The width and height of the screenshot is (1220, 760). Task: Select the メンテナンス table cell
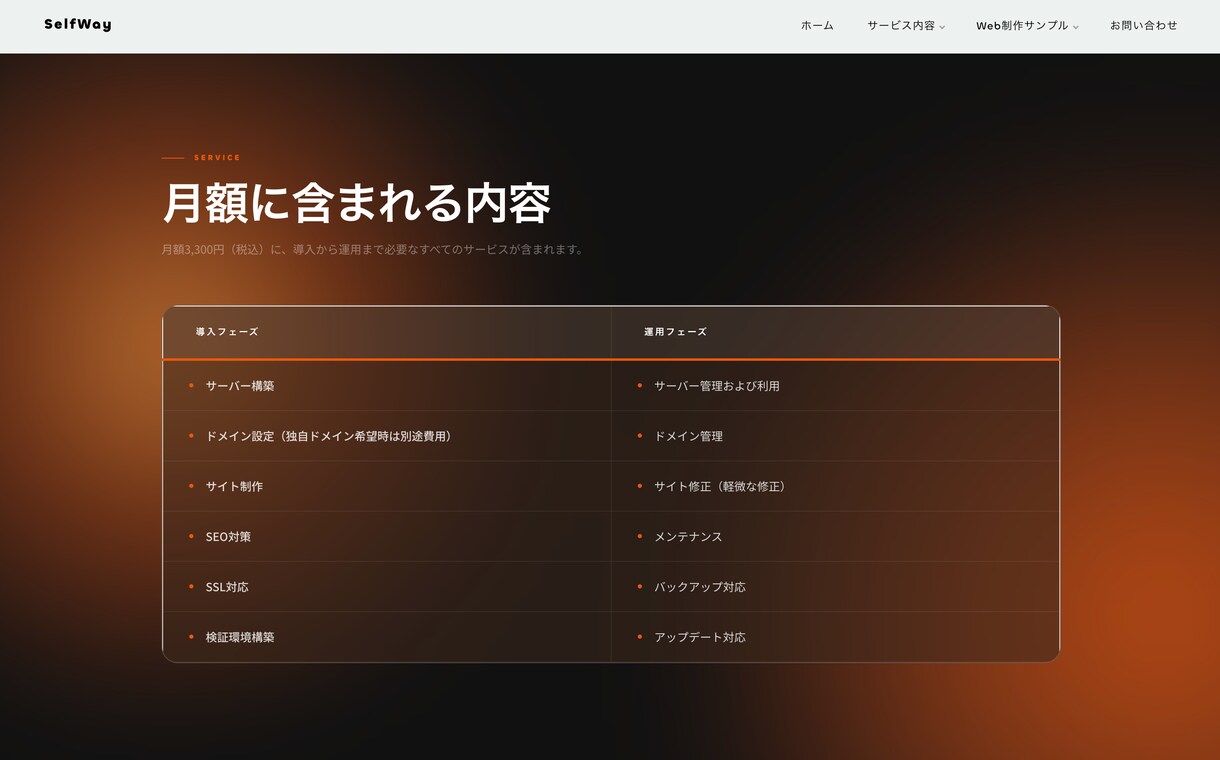(835, 537)
